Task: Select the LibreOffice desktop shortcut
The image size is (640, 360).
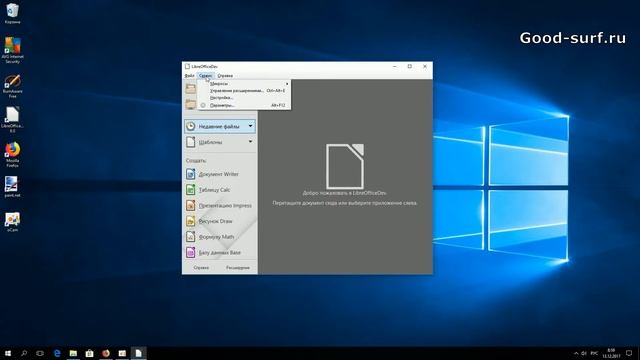Action: pos(12,119)
